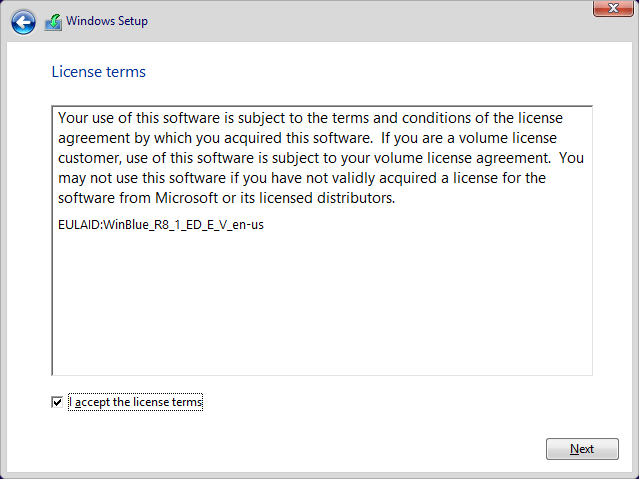Close the Windows Setup window
Viewport: 639px width, 479px height.
[613, 8]
